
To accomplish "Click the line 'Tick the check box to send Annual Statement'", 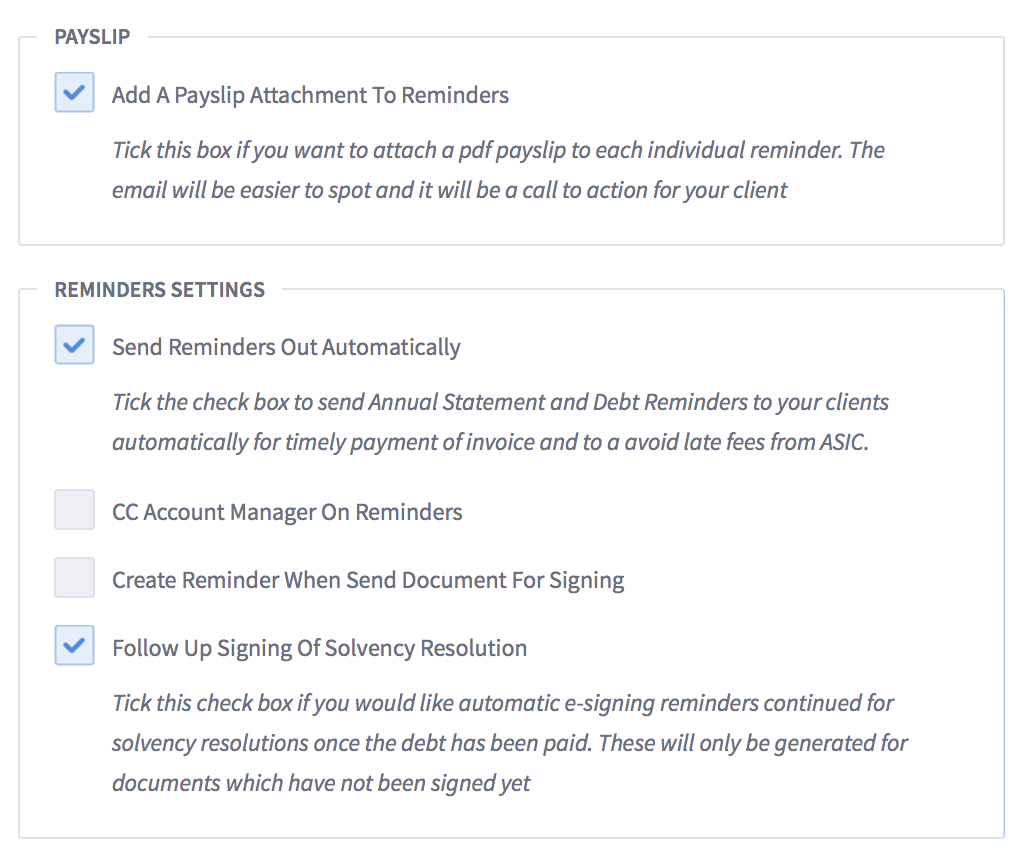I will point(500,403).
